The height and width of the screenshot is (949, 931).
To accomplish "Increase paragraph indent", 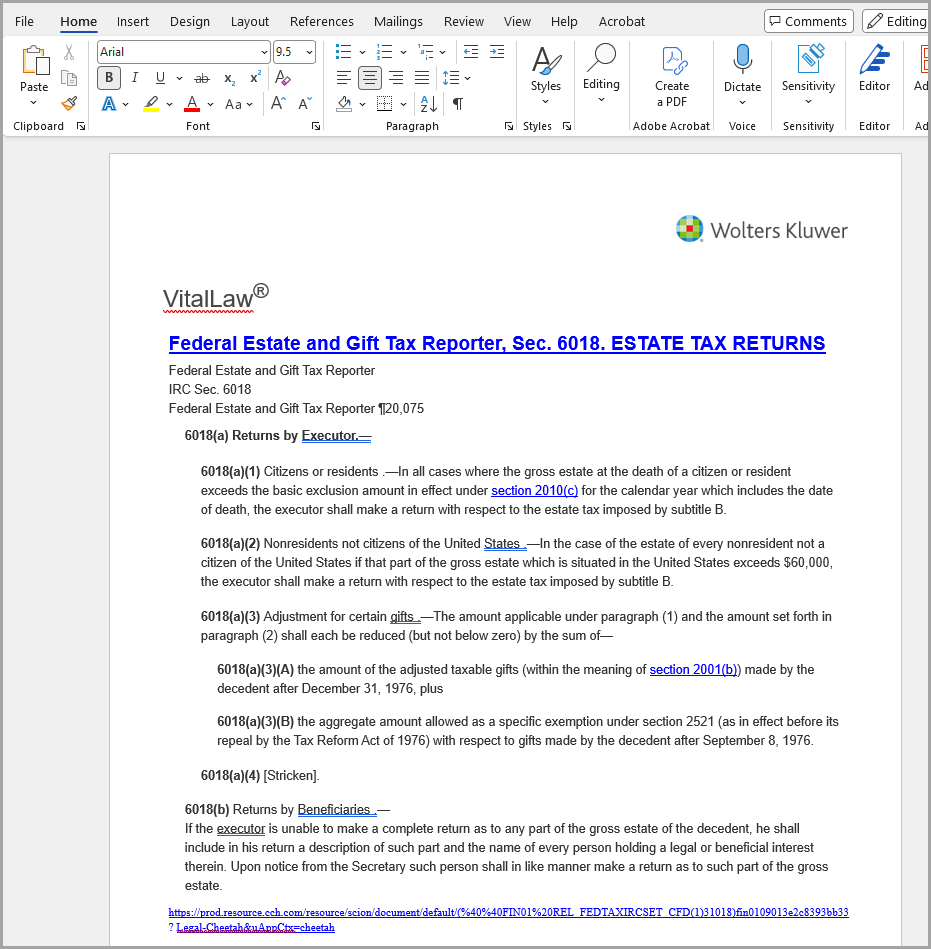I will [497, 52].
